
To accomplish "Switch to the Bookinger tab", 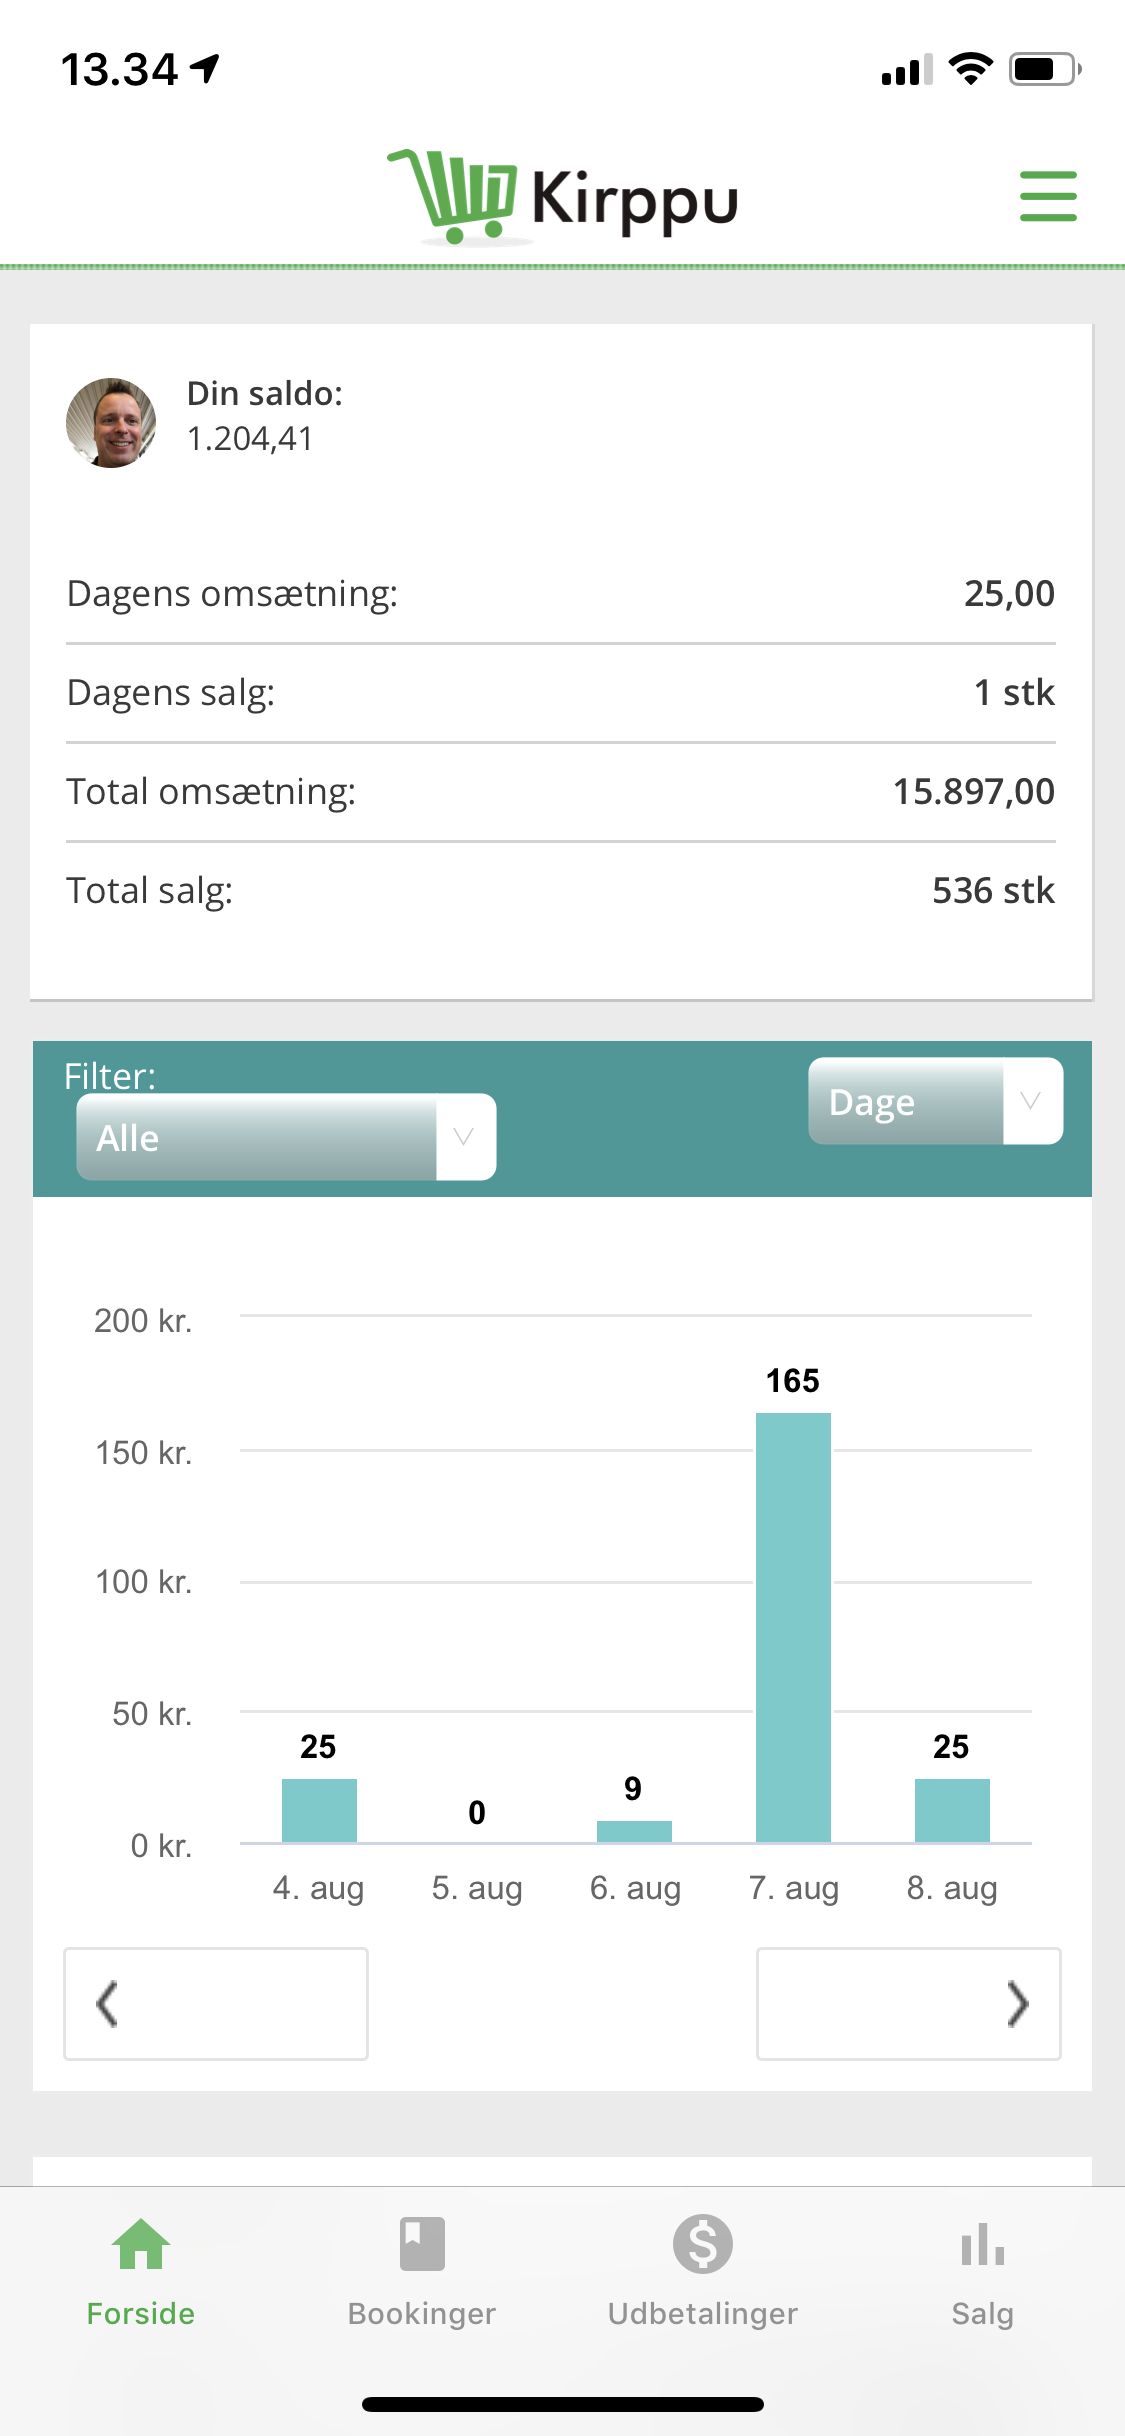I will tap(421, 2313).
